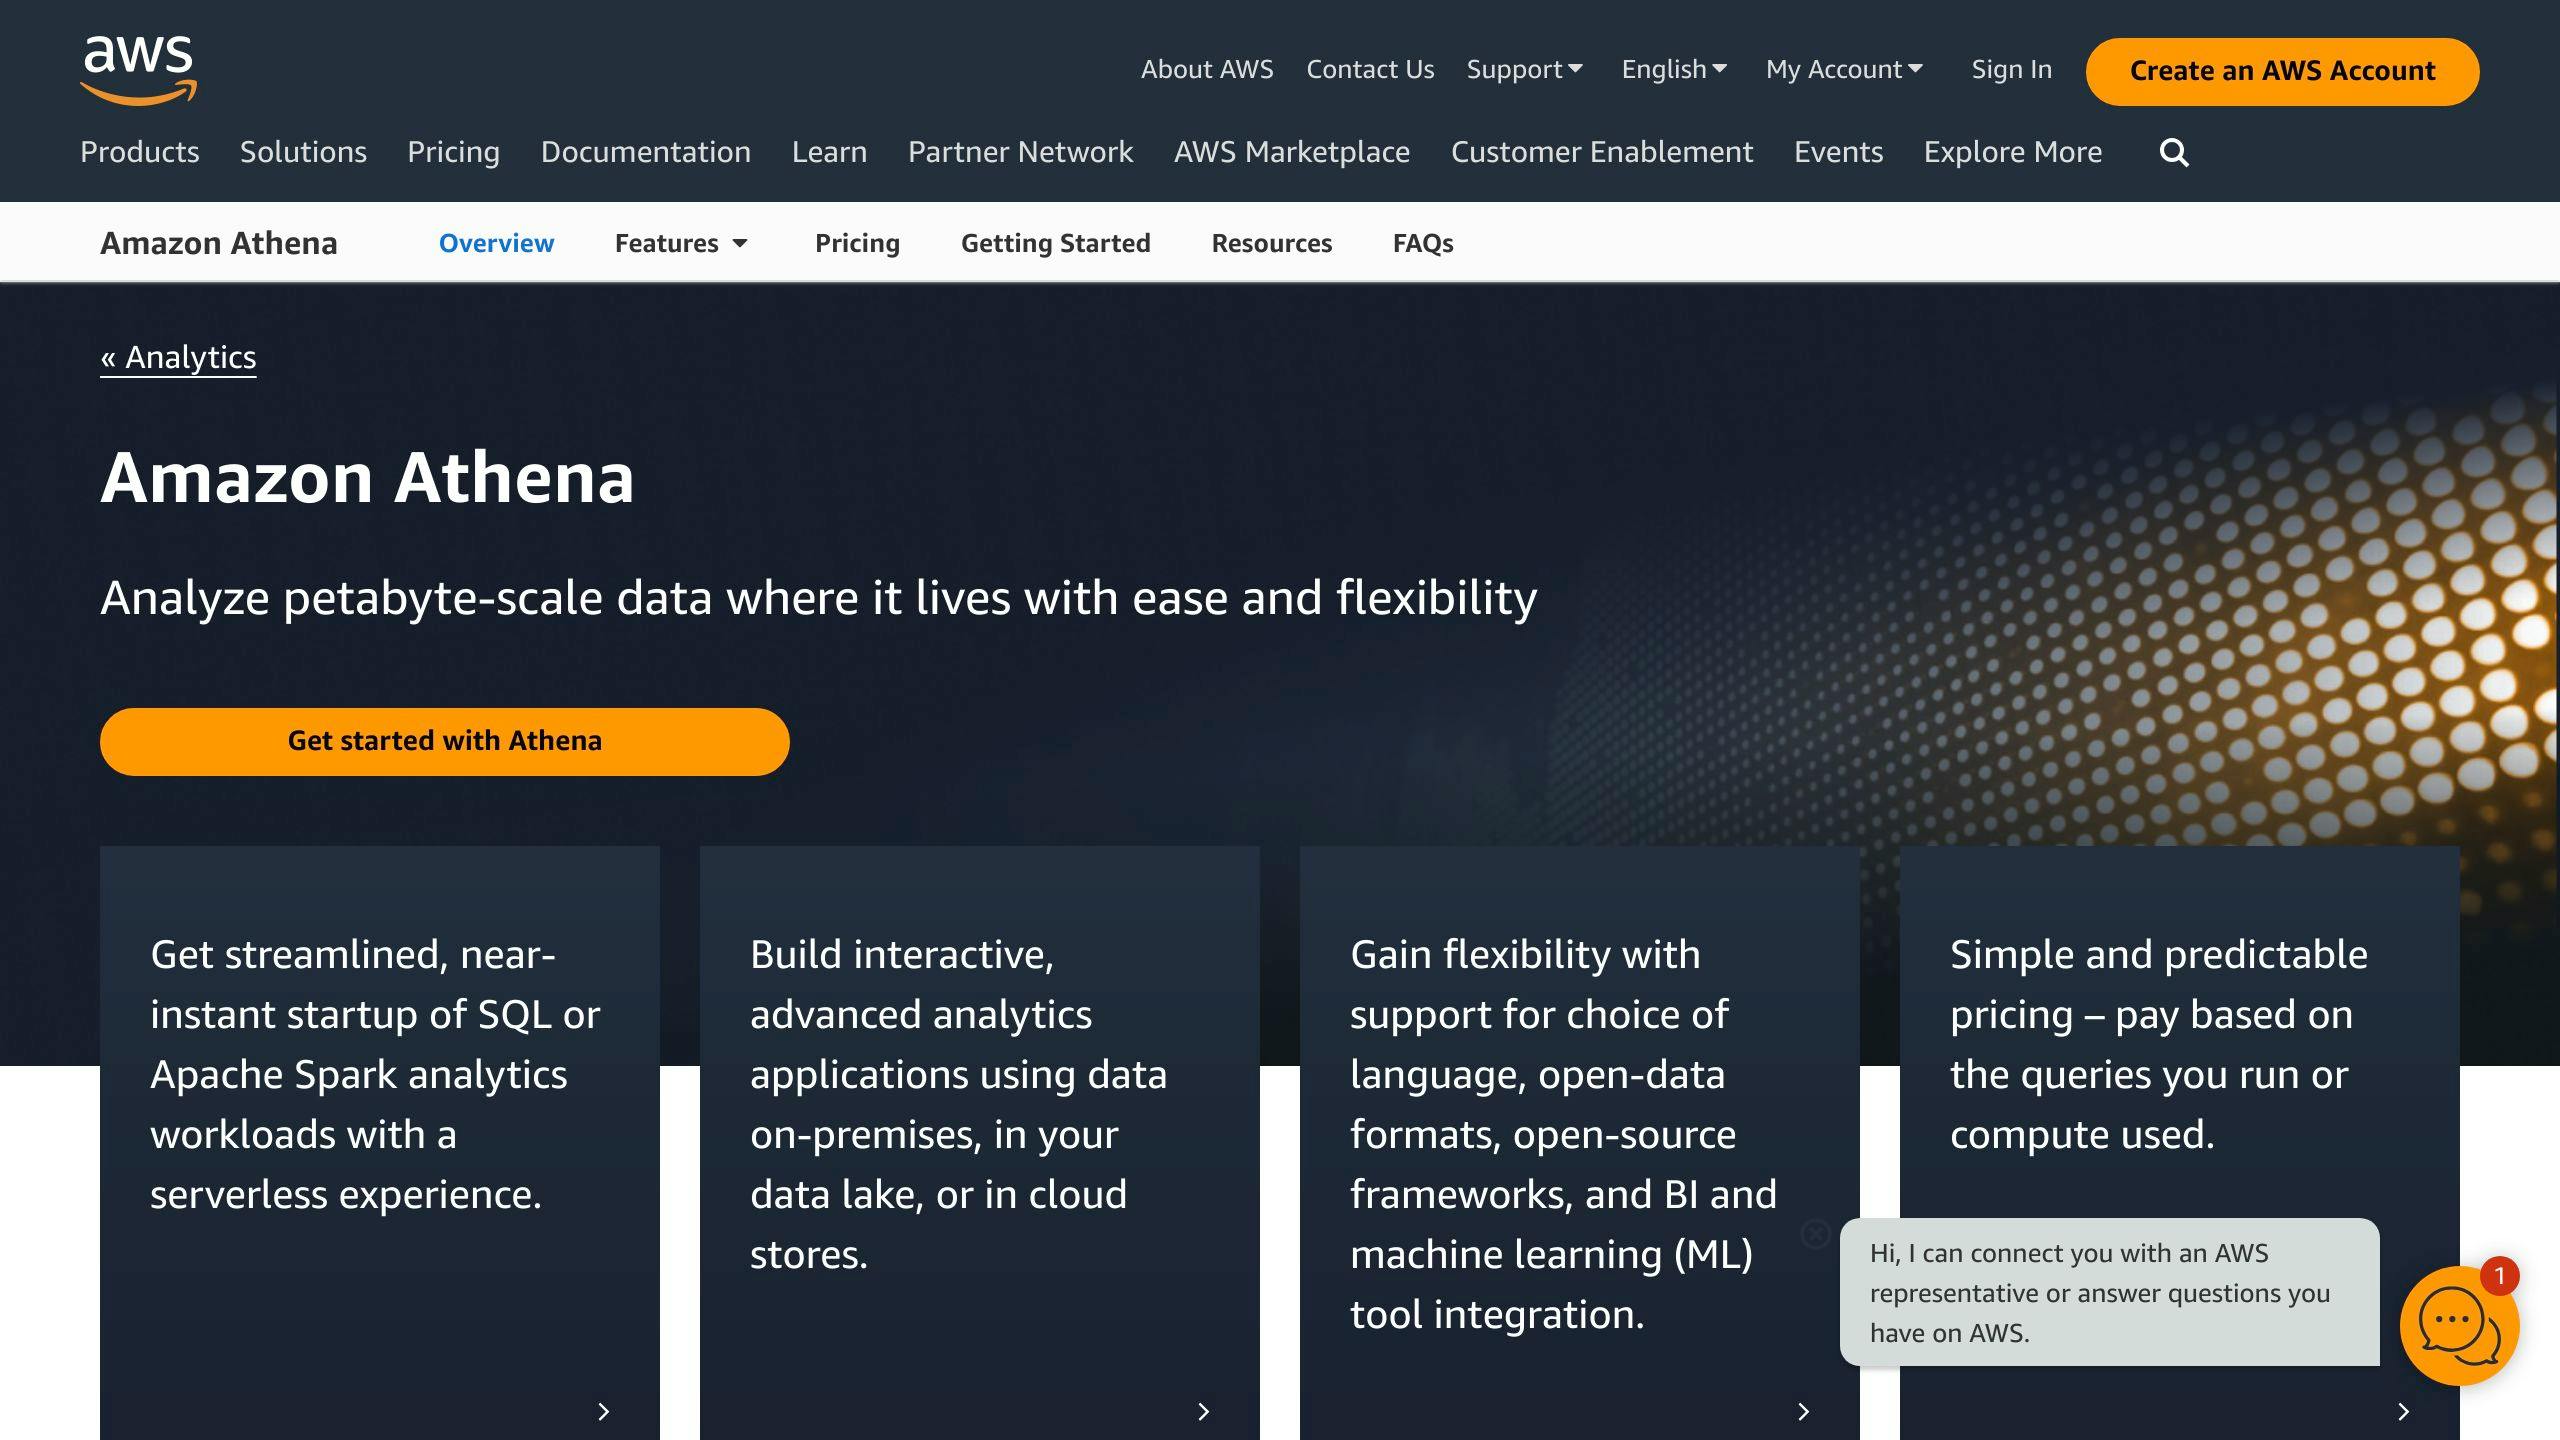
Task: Click the chat greeting message bubble
Action: point(2109,1292)
